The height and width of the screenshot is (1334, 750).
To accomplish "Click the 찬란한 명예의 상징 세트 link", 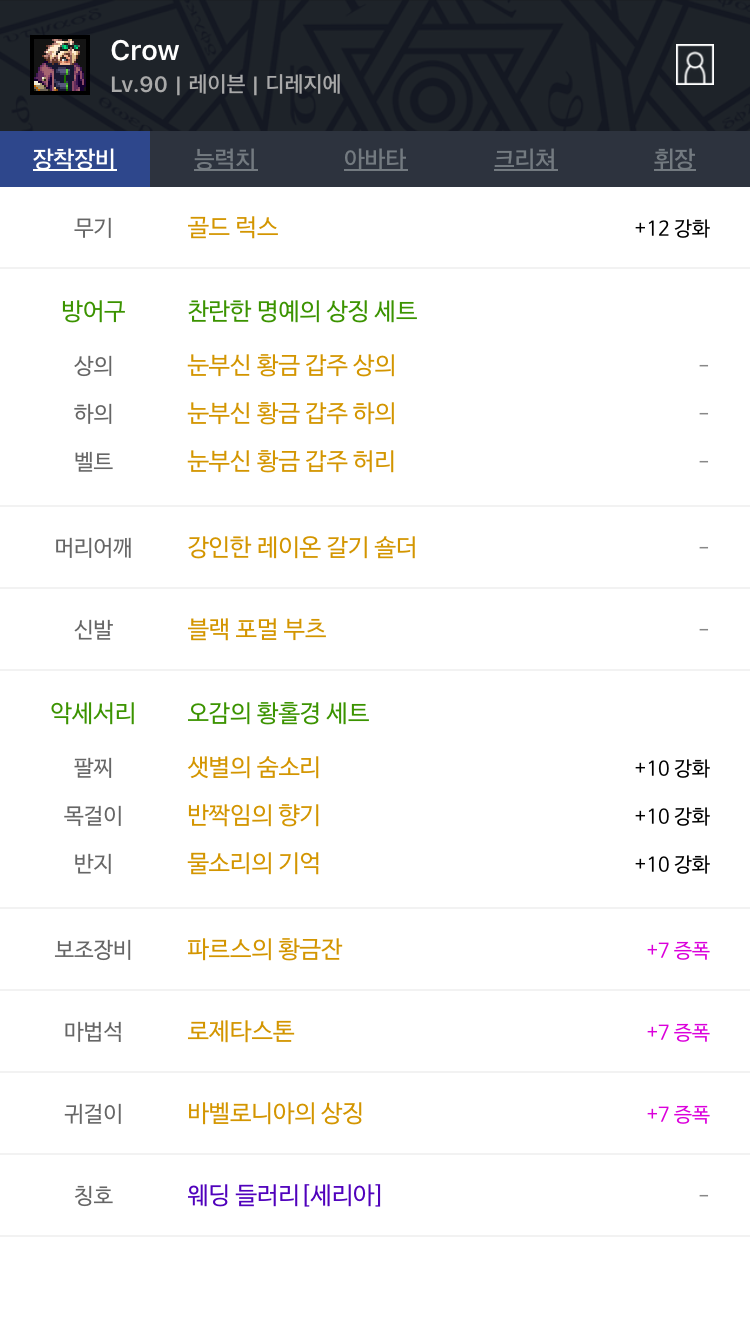I will click(x=302, y=311).
